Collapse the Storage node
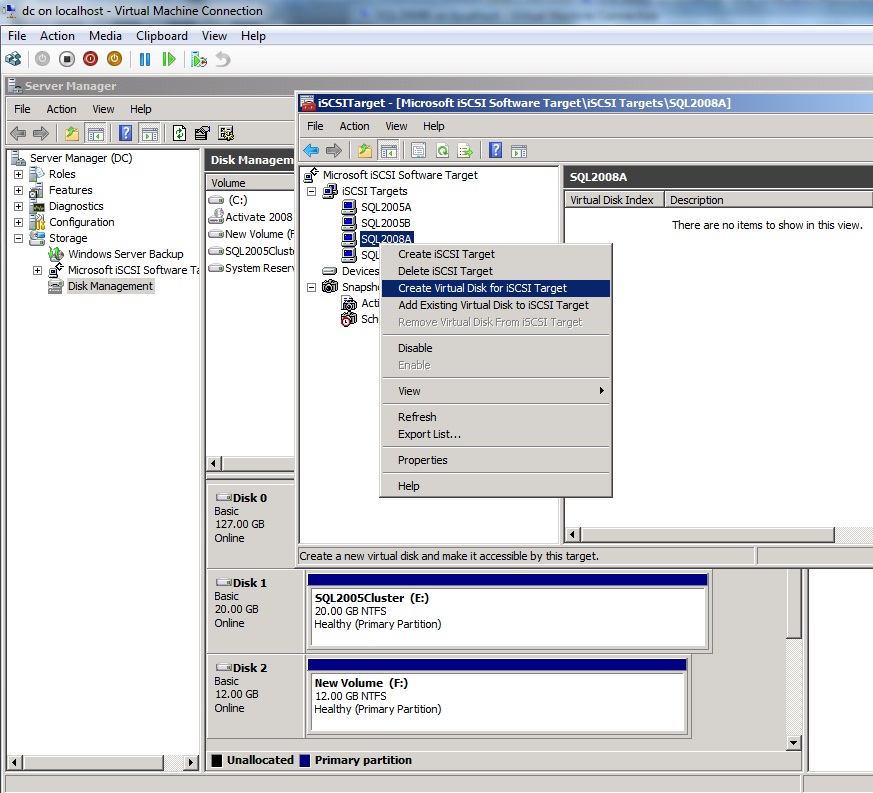 (x=18, y=238)
